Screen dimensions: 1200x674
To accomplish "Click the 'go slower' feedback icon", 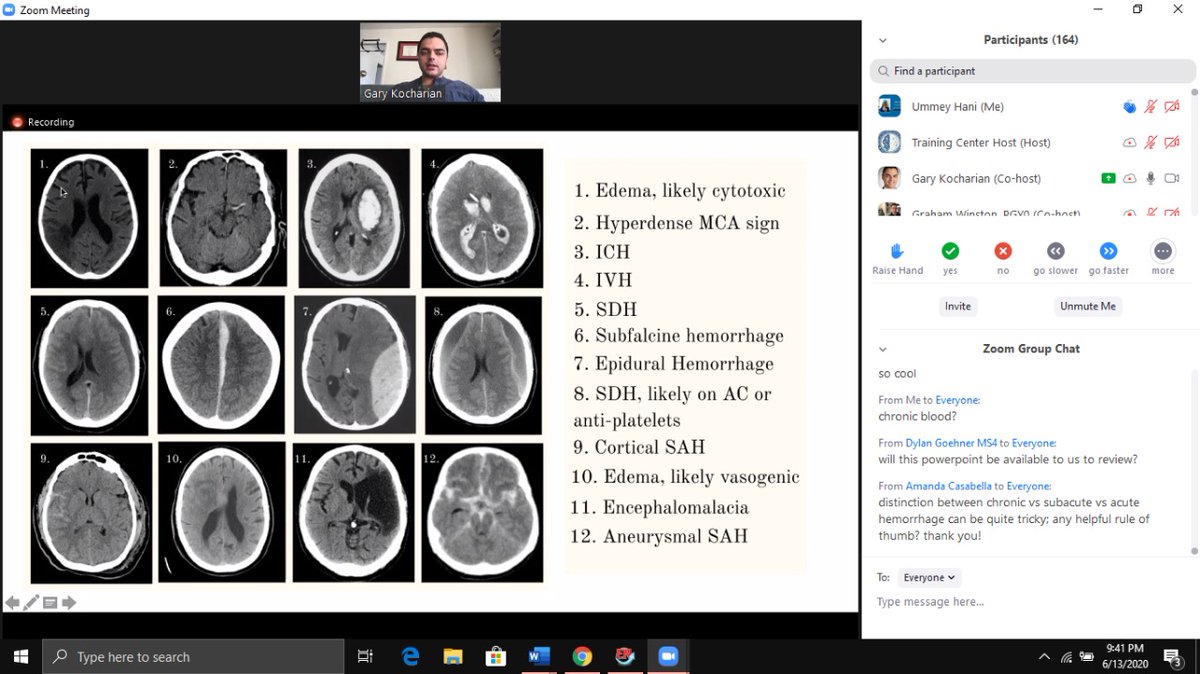I will point(1056,251).
